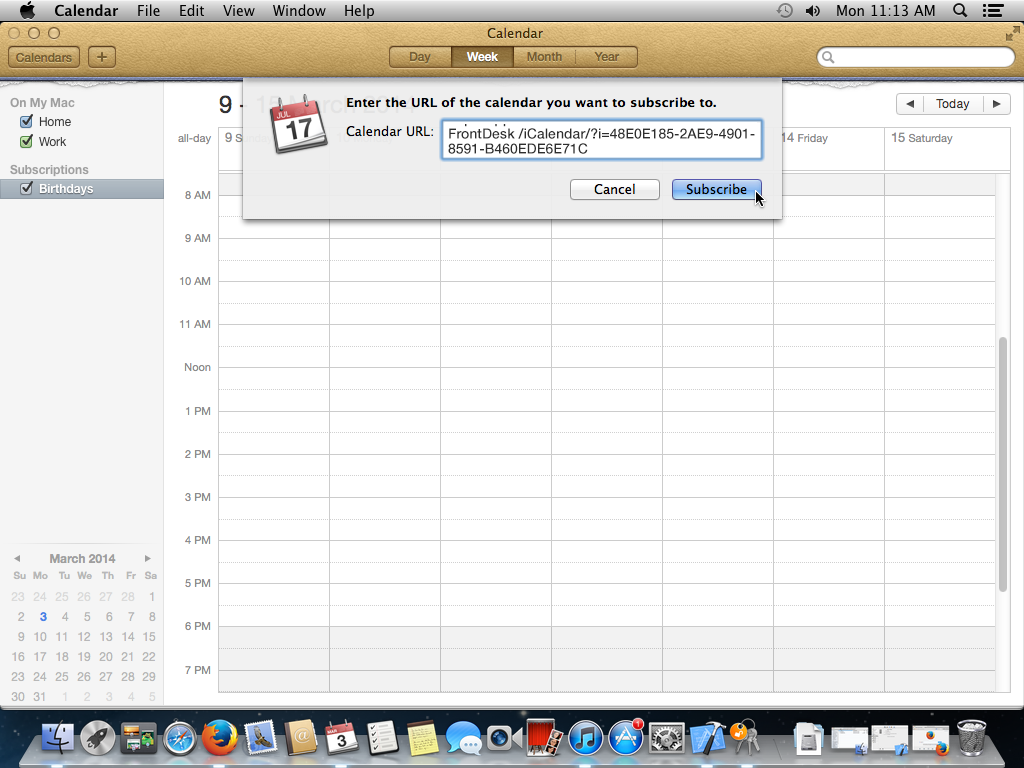Switch to Month view
This screenshot has width=1024, height=768.
pyautogui.click(x=544, y=57)
